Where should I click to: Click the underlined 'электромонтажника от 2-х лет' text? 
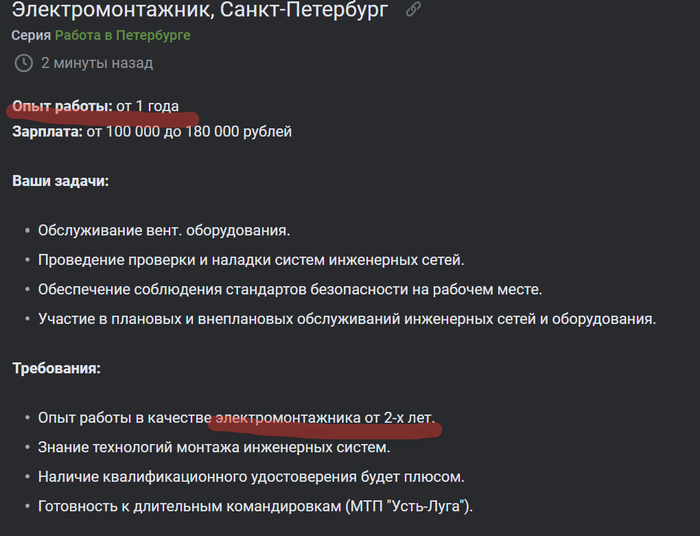coord(325,418)
